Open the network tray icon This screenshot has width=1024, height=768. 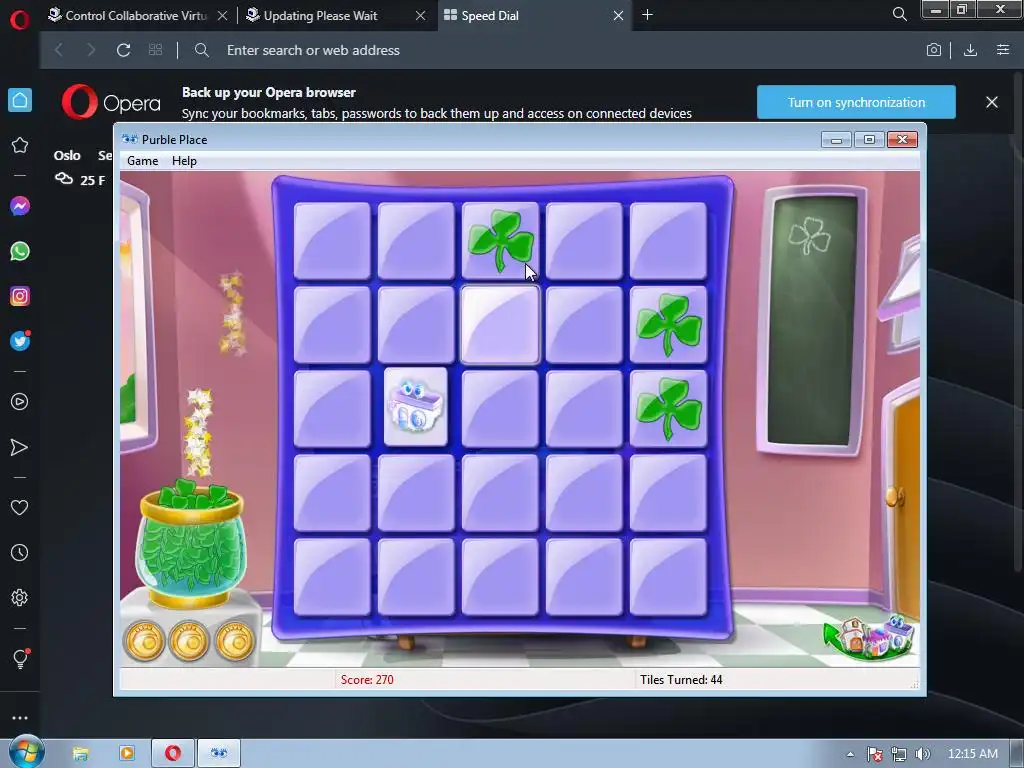pyautogui.click(x=899, y=754)
